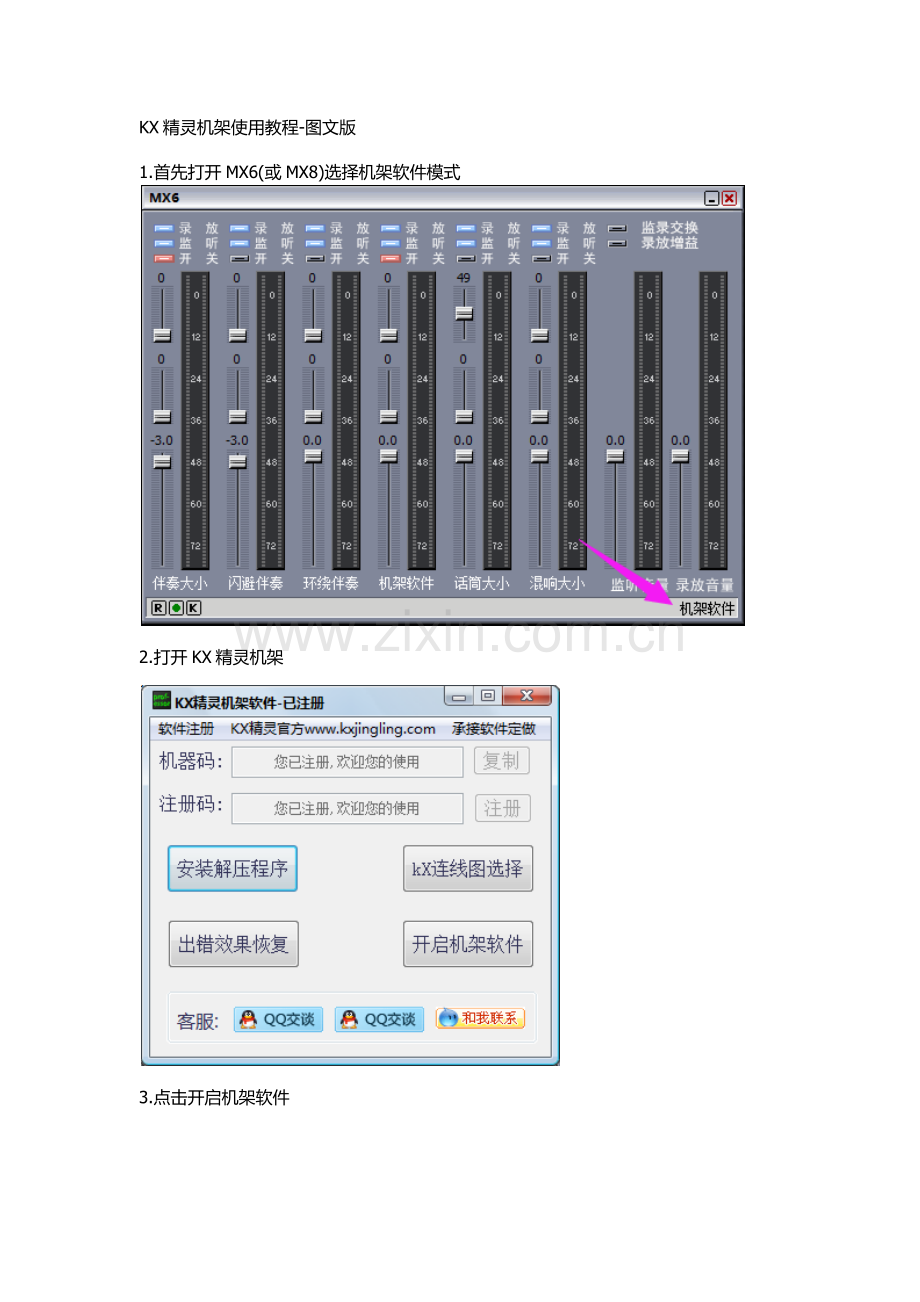Click the orange 和我联系 button
Image resolution: width=920 pixels, height=1302 pixels.
[x=480, y=1018]
